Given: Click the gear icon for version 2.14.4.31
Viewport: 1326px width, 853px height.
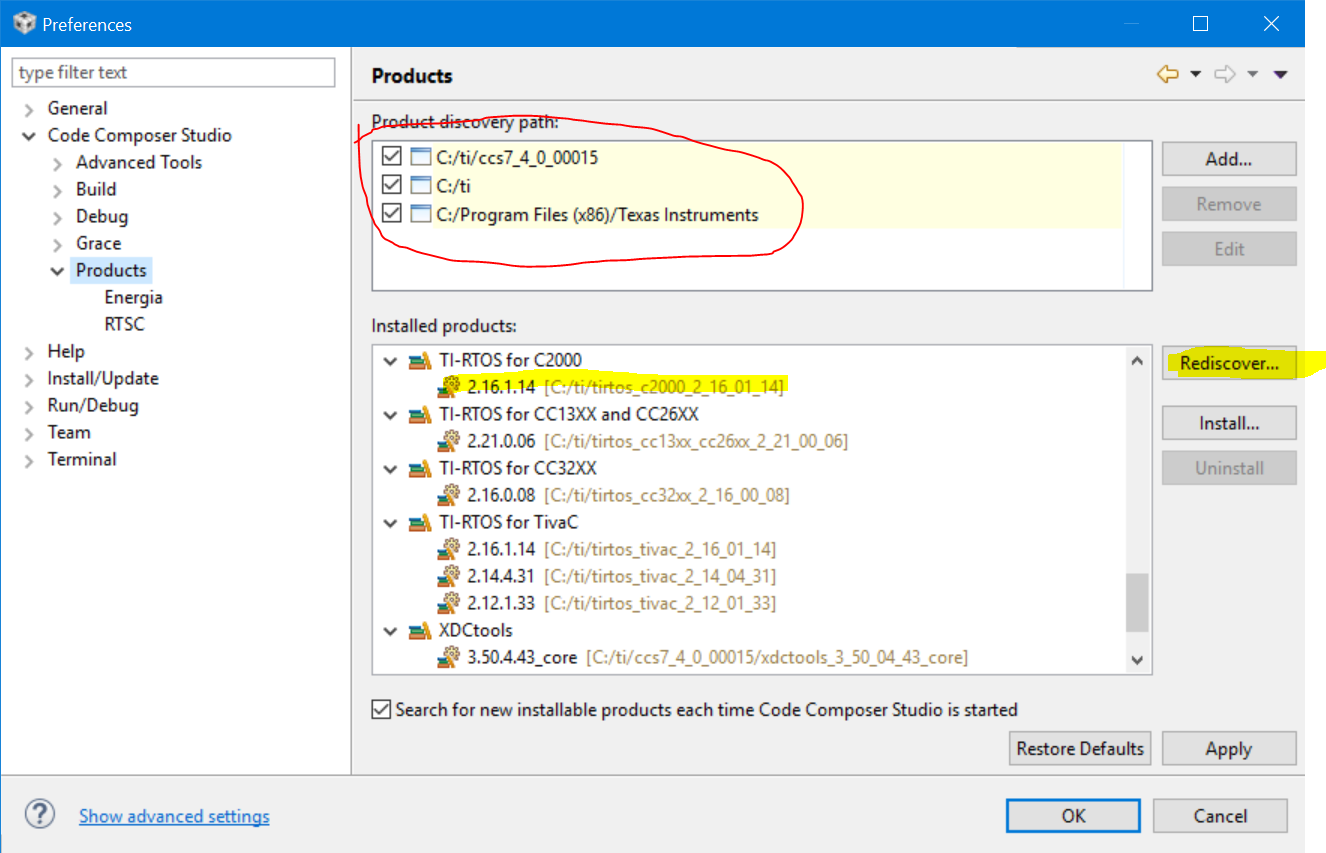Looking at the screenshot, I should click(449, 576).
